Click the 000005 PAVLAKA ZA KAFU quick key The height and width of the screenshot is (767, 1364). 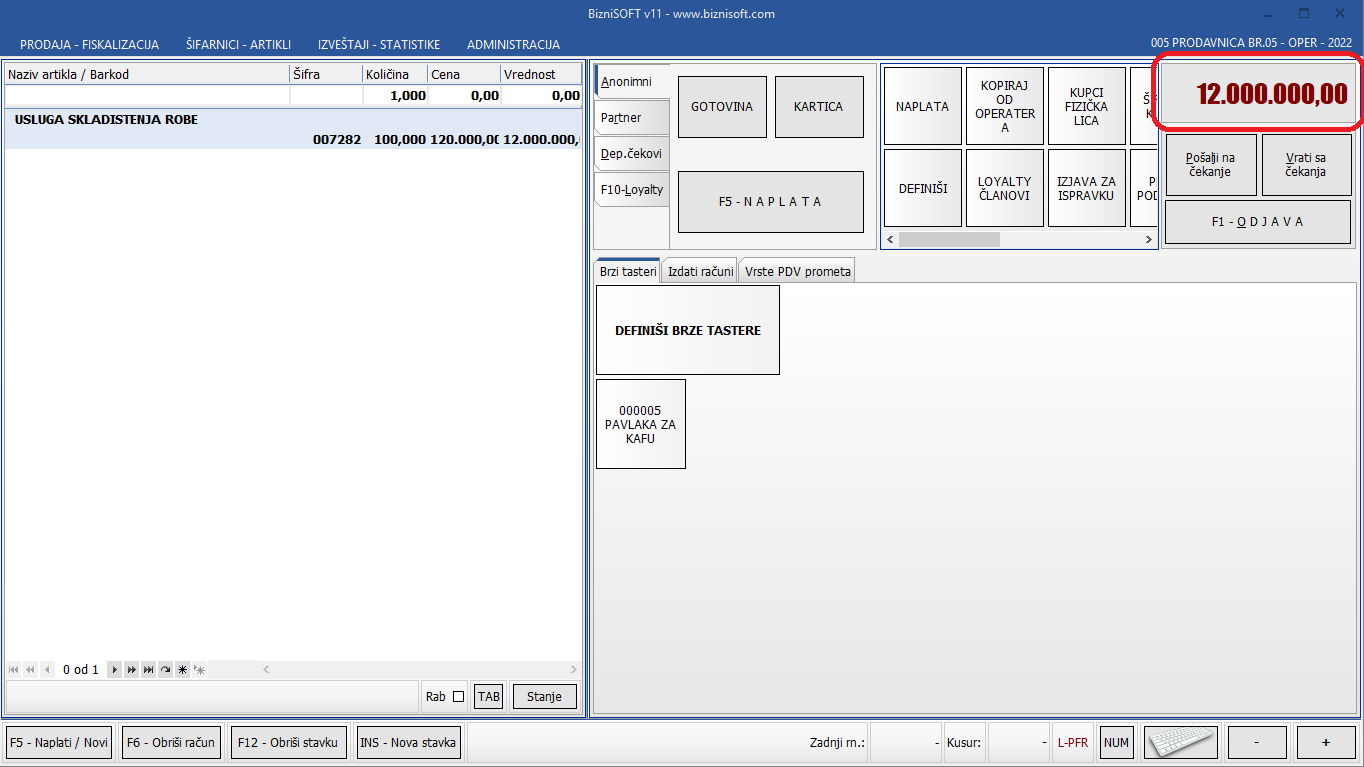640,424
